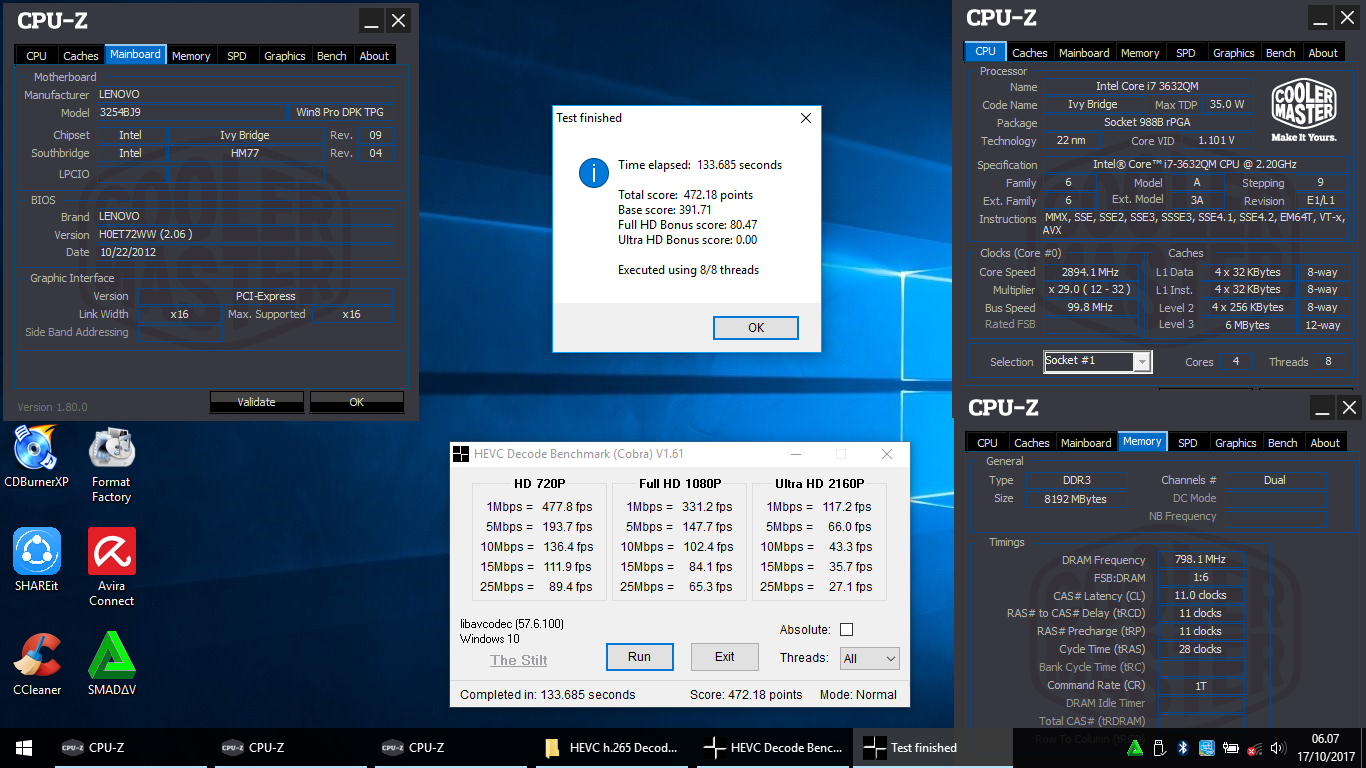Viewport: 1366px width, 768px height.
Task: Click Exit in HEVC Decode Benchmark
Action: 725,657
